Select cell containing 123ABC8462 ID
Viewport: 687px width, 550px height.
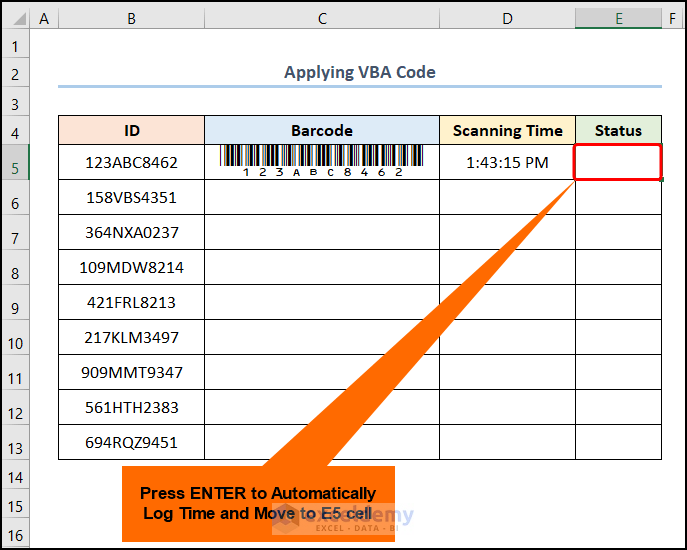[x=131, y=162]
